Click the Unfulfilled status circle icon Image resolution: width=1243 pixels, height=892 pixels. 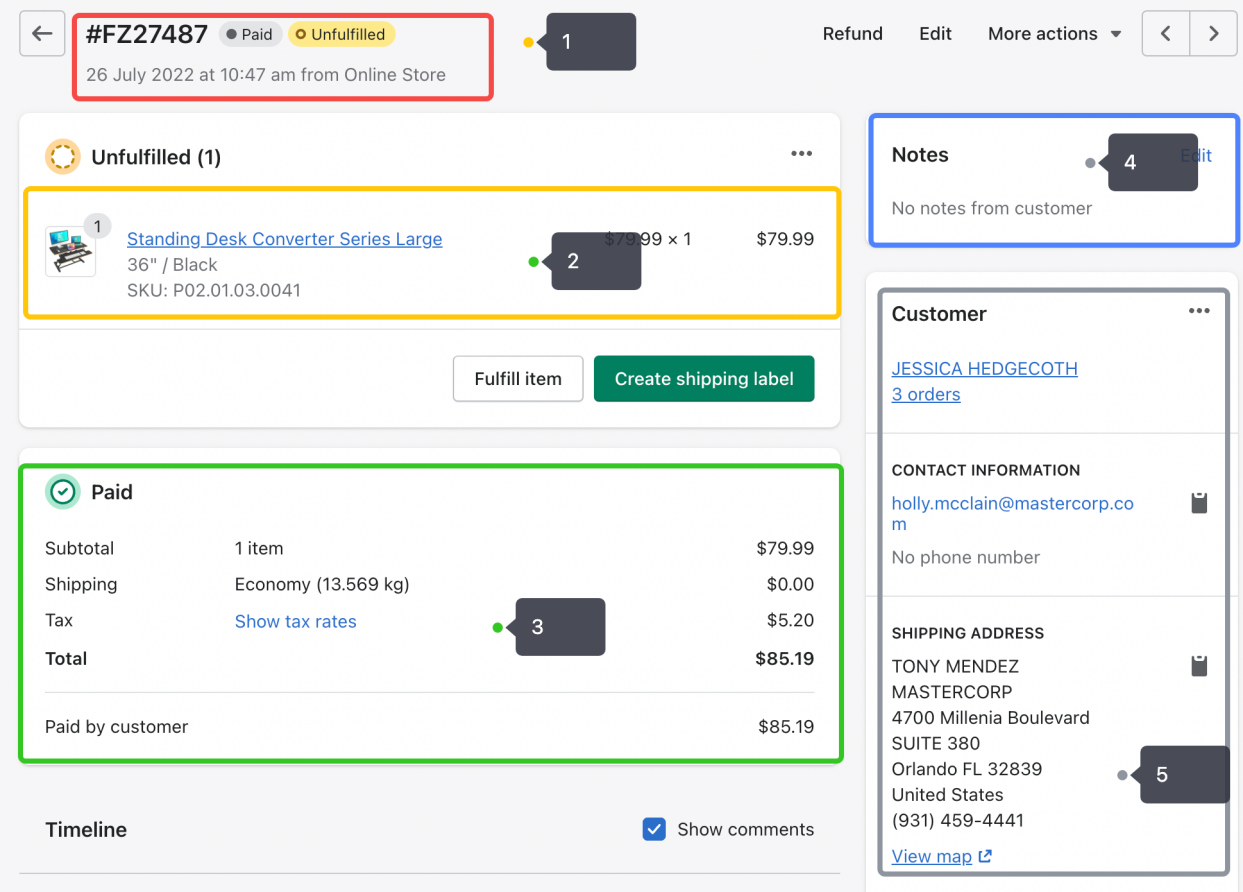point(63,157)
